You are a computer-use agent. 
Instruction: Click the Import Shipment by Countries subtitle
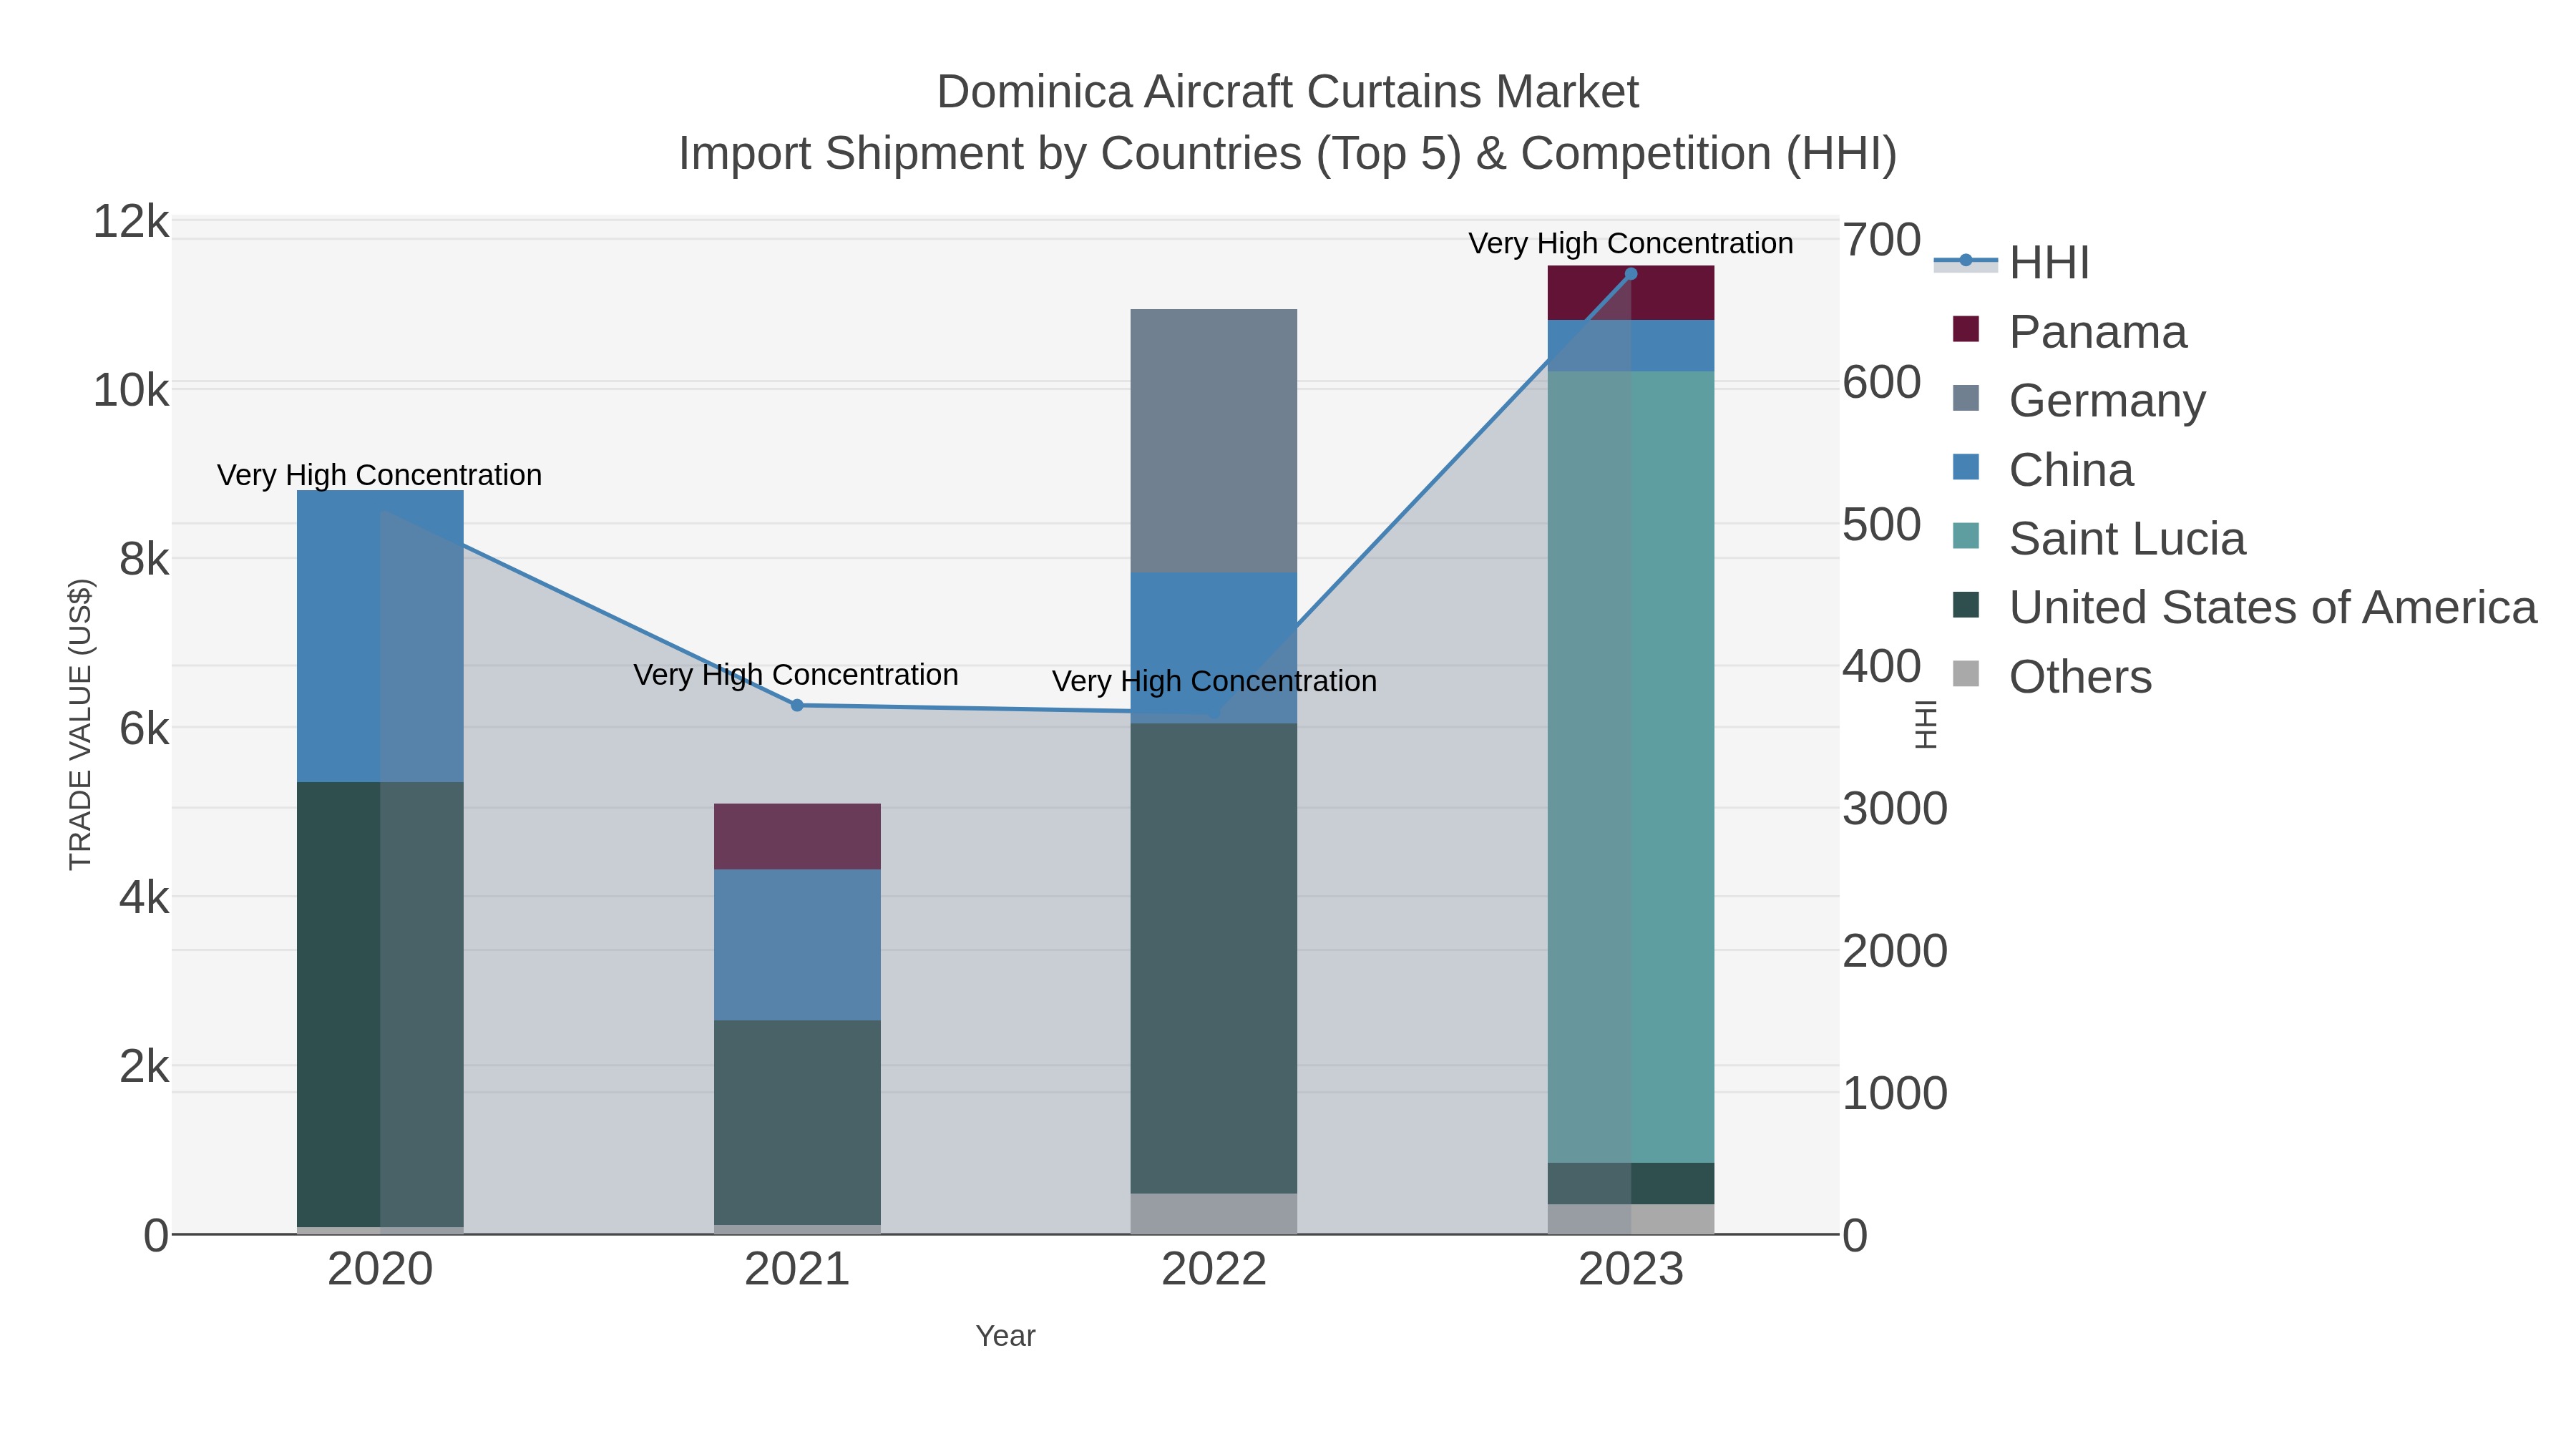point(1287,154)
